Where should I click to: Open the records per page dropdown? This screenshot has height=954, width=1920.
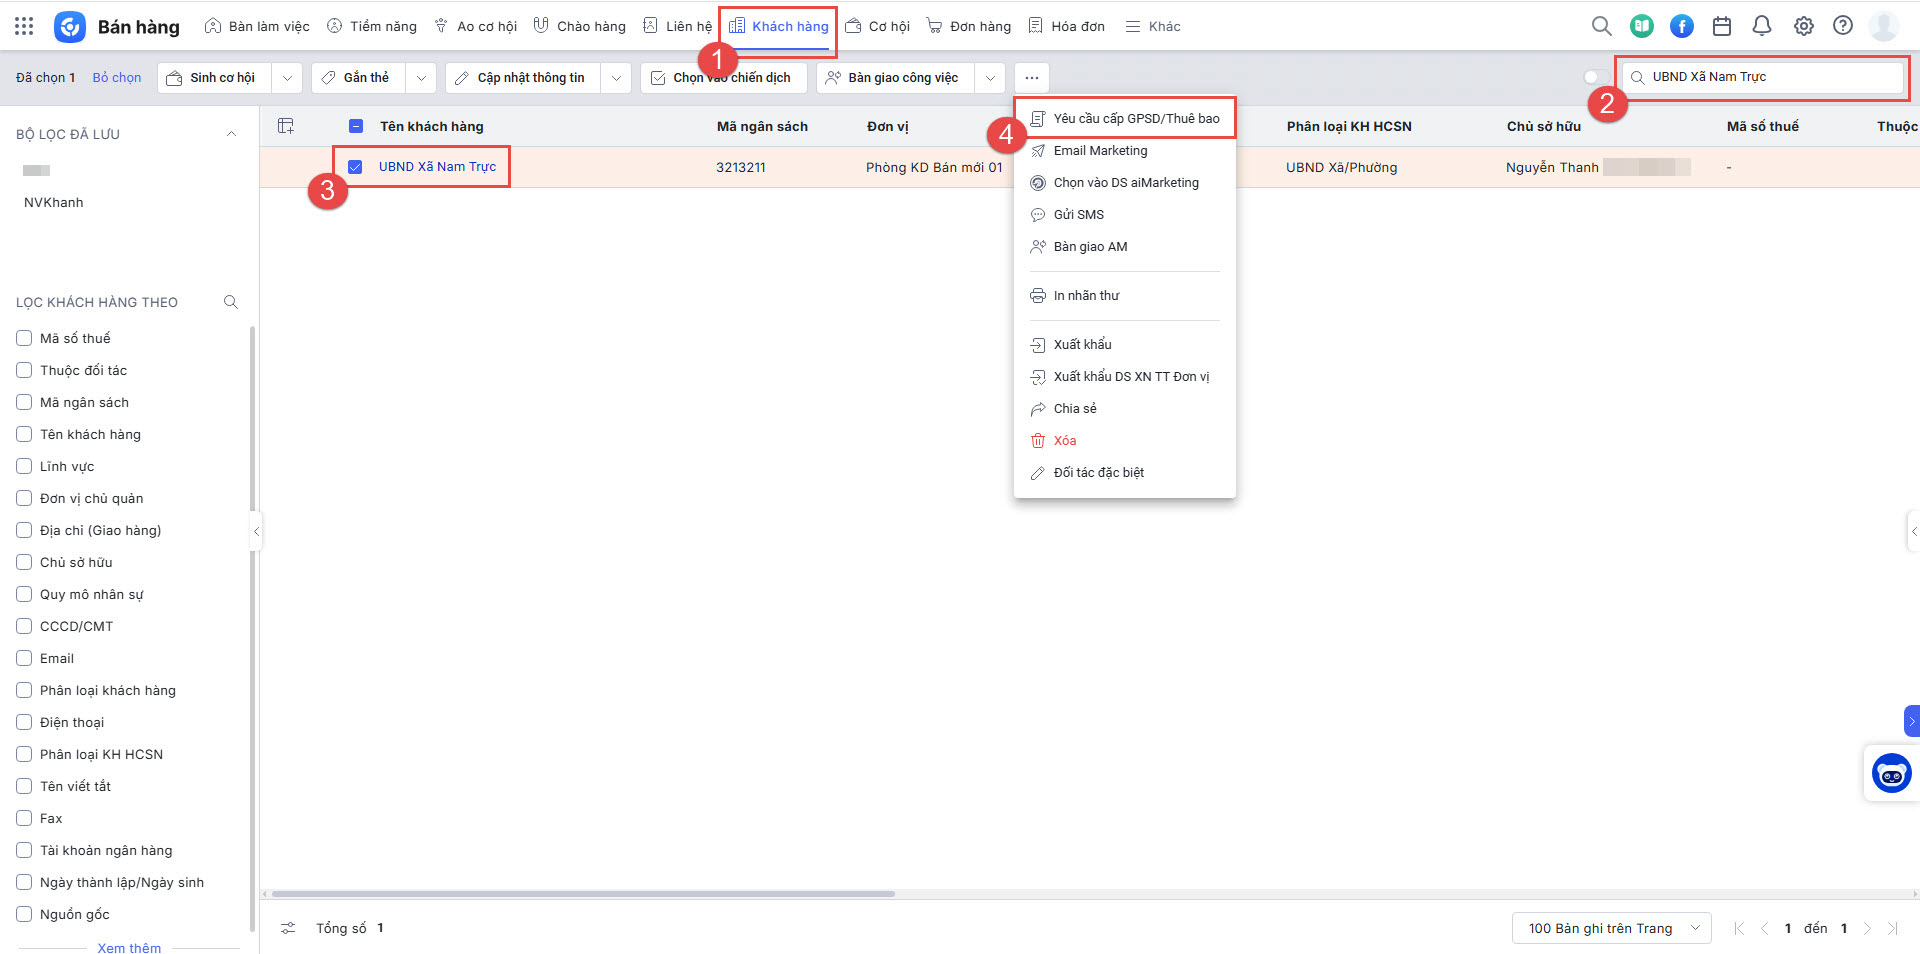pyautogui.click(x=1612, y=928)
